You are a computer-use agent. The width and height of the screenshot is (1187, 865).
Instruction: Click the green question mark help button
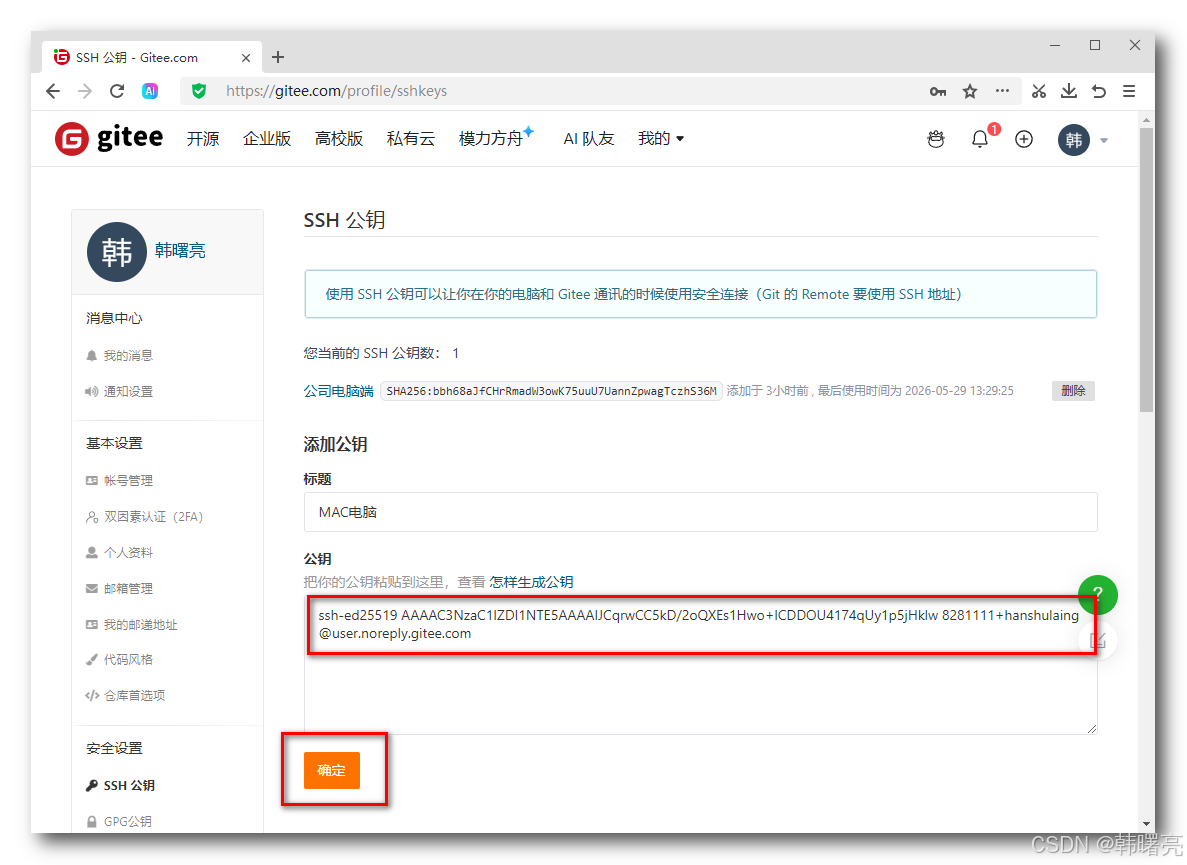(x=1098, y=595)
